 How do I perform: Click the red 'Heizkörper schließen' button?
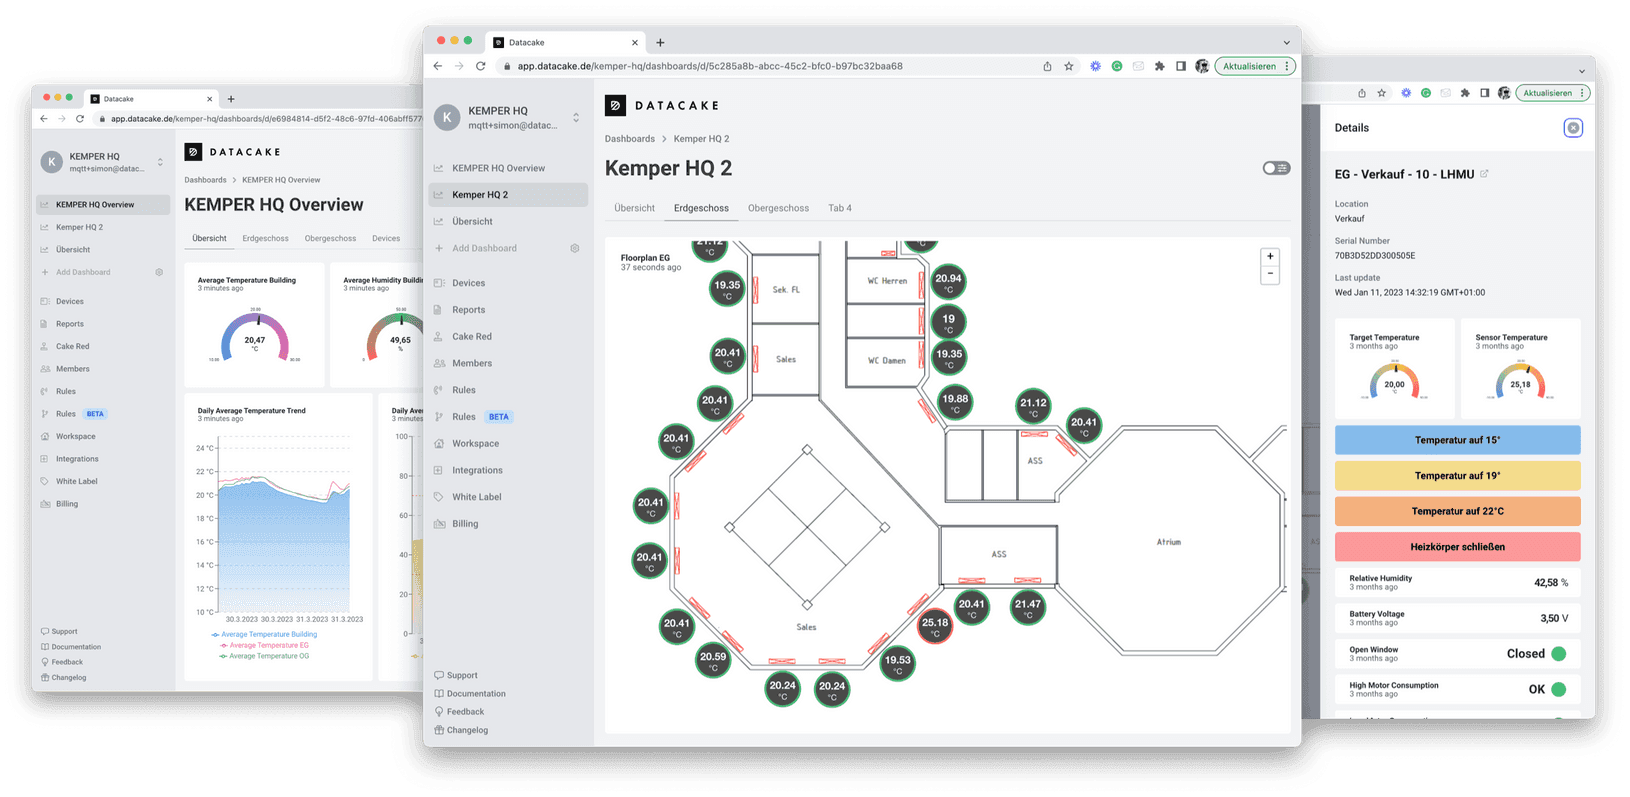click(1457, 547)
